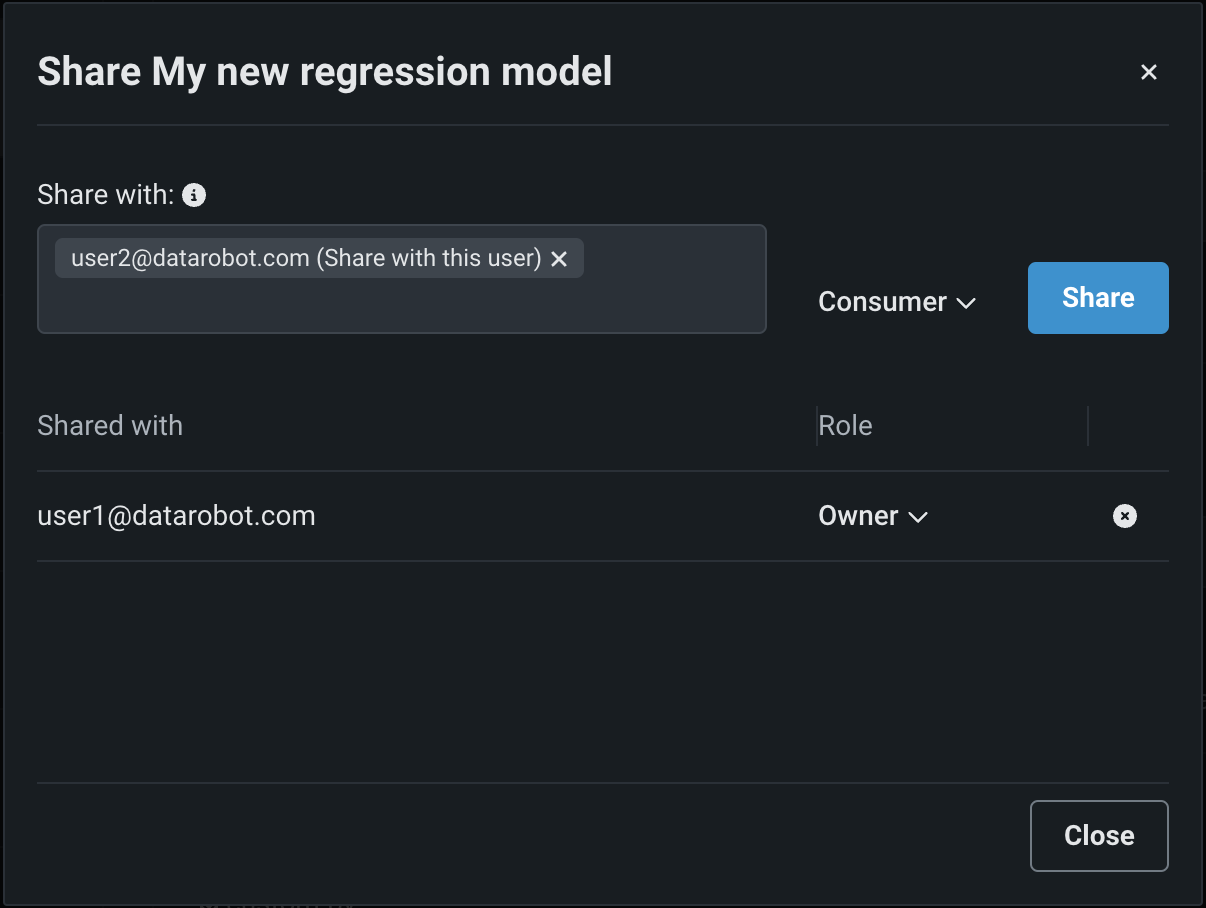Remove user1@datarobot.com from the shared list
1206x908 pixels.
[x=1124, y=516]
